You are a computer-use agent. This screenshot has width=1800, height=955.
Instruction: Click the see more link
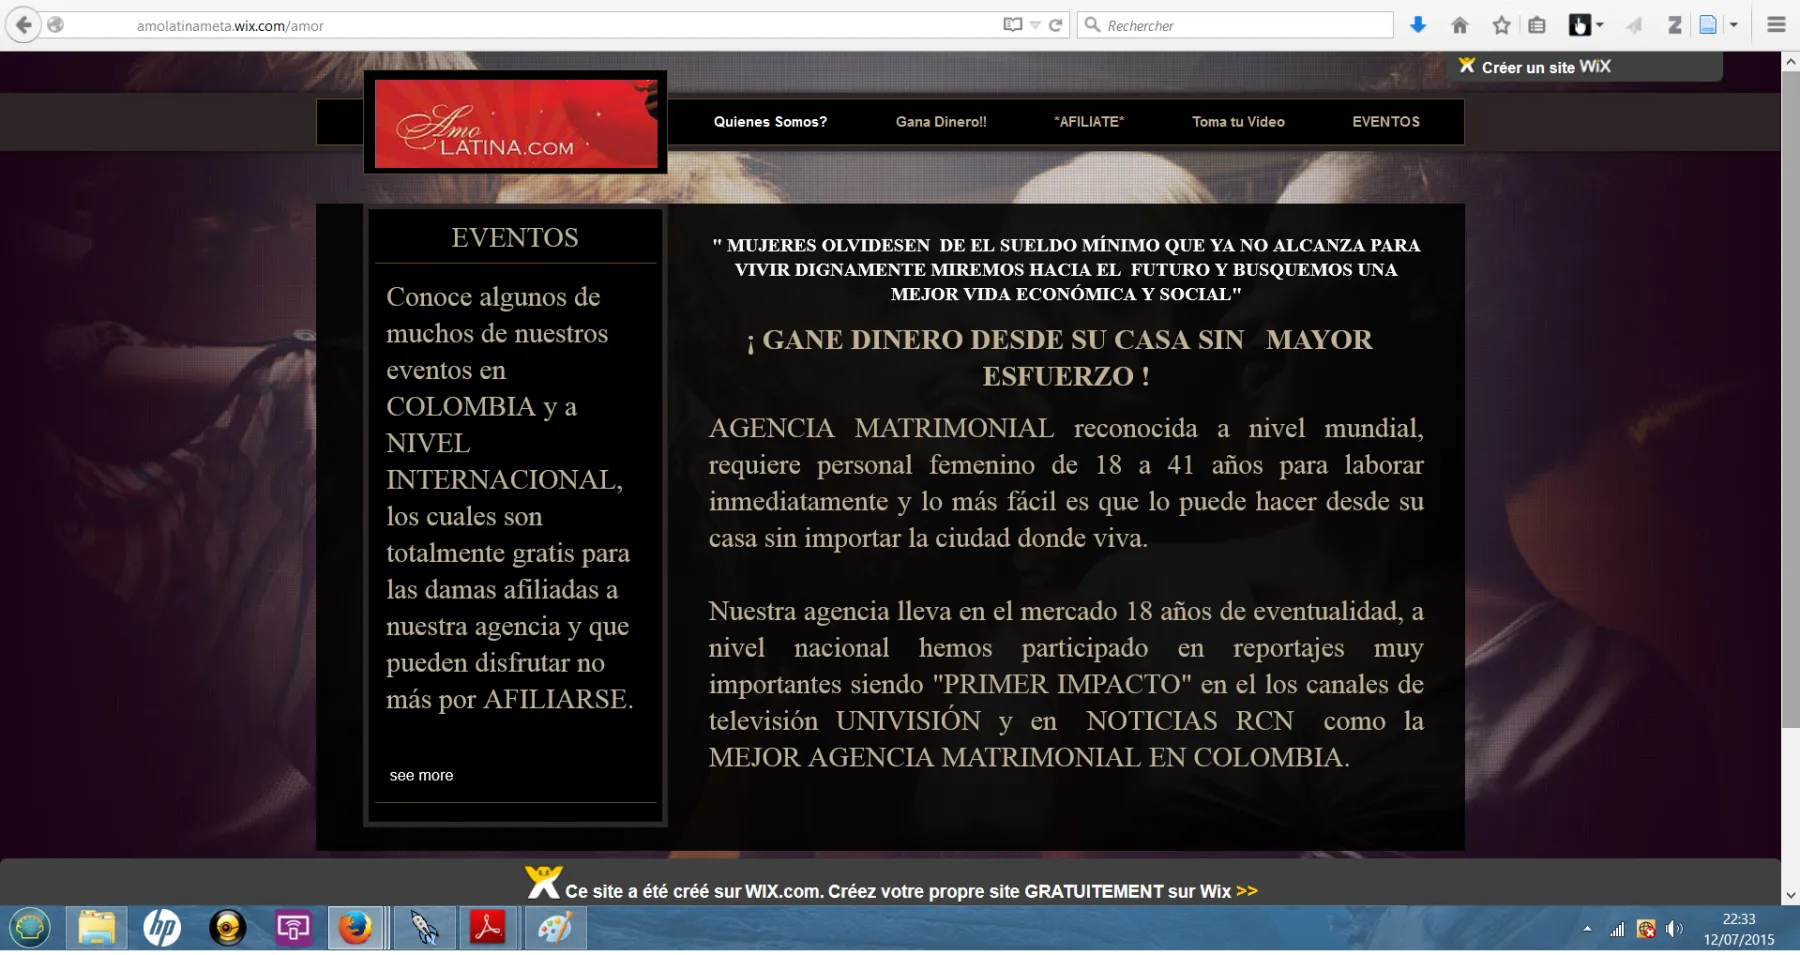[421, 775]
